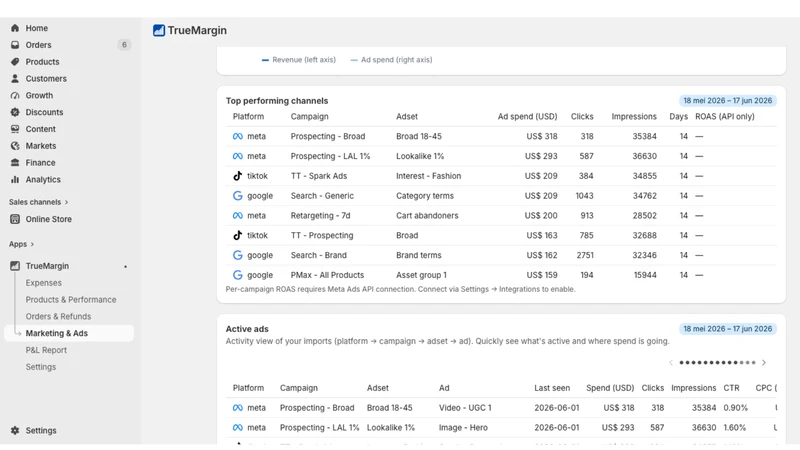The width and height of the screenshot is (800, 450).
Task: Click the meta icon in Retargeting - 7d row
Action: pyautogui.click(x=238, y=216)
